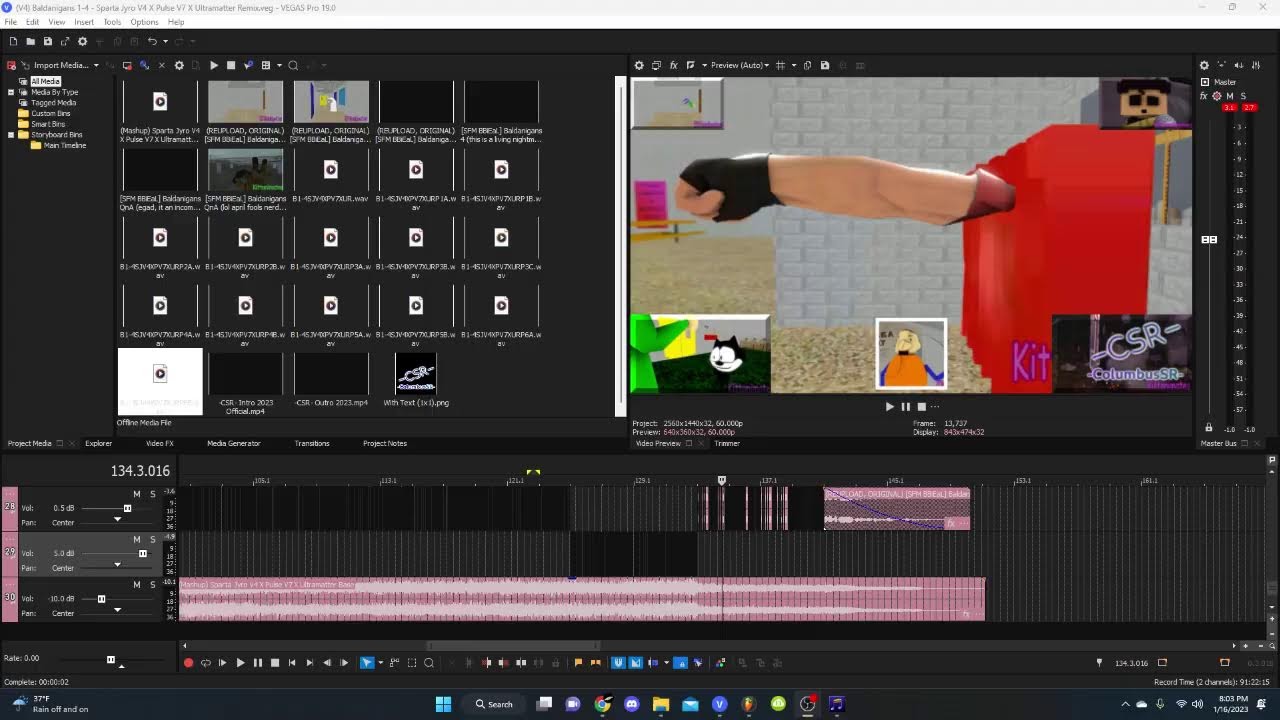Select B1-4SJV4XPV7XUR.wav media file
This screenshot has height=720, width=1280.
331,170
